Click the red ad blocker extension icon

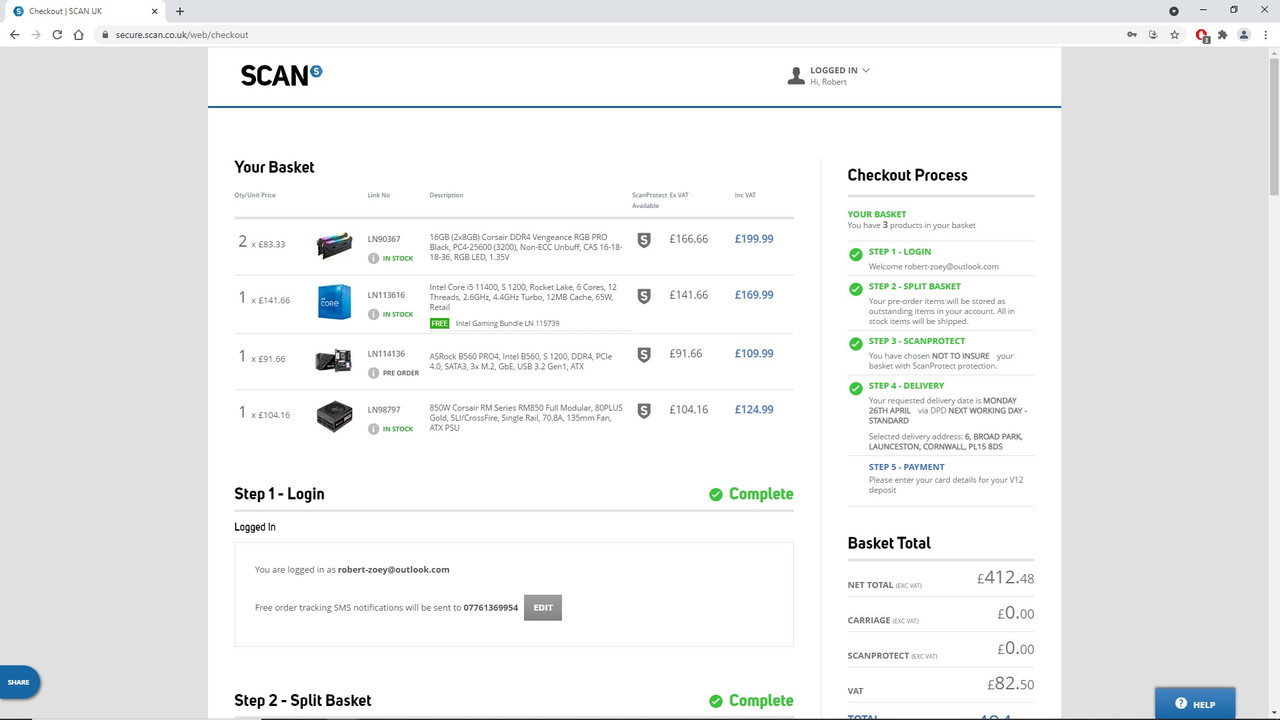point(1202,35)
